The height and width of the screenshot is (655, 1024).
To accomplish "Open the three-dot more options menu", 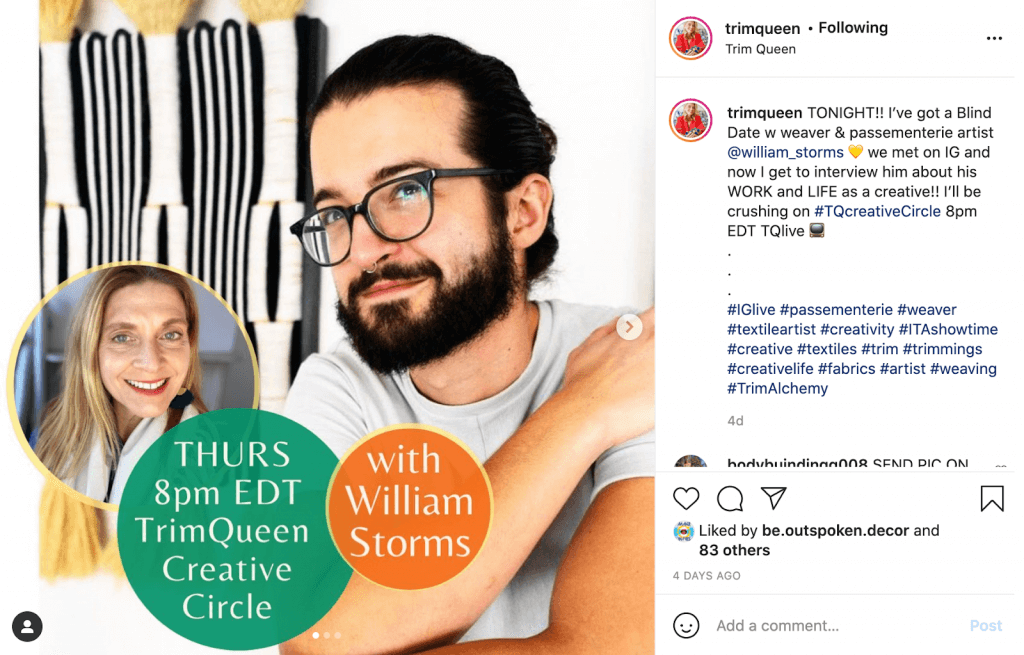I will (x=994, y=39).
